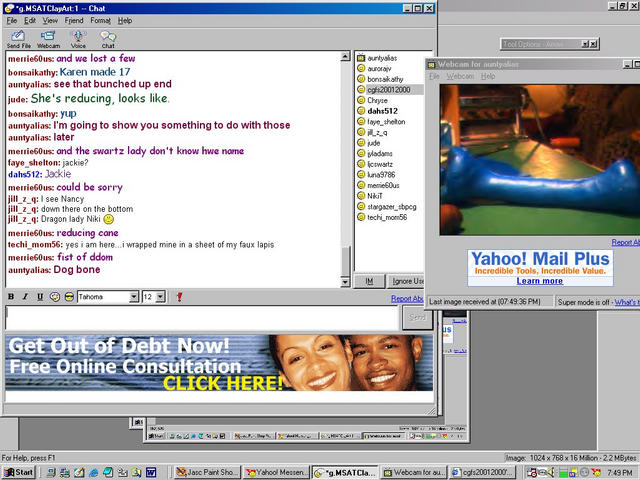The width and height of the screenshot is (640, 480).
Task: Click the 7:49 PM system clock
Action: [620, 473]
